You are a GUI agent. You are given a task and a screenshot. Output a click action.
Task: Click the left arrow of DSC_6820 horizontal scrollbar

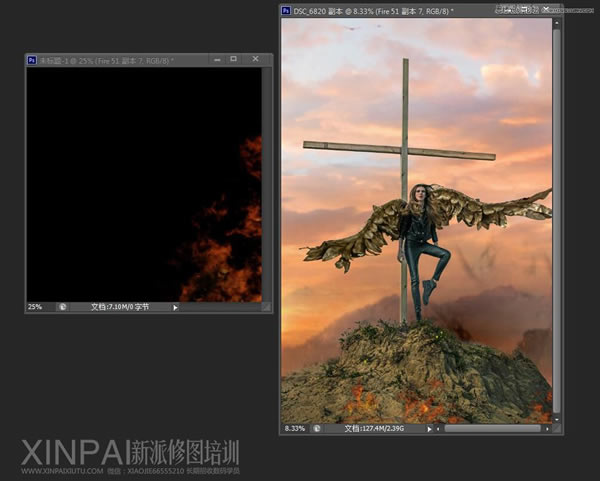(x=438, y=429)
